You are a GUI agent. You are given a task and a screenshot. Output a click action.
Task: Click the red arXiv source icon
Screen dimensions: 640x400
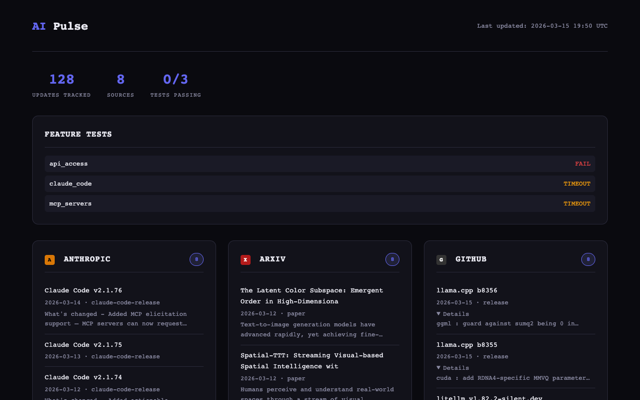tap(245, 260)
